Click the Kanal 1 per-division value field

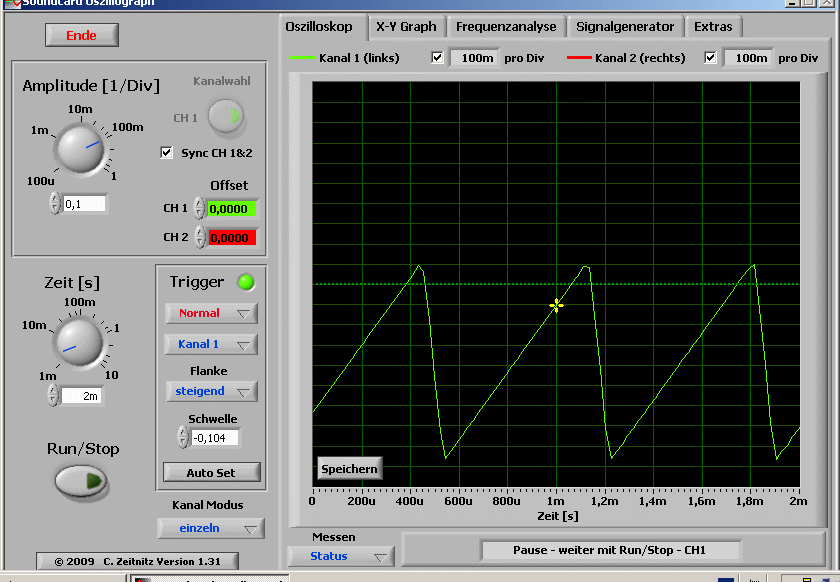[475, 58]
